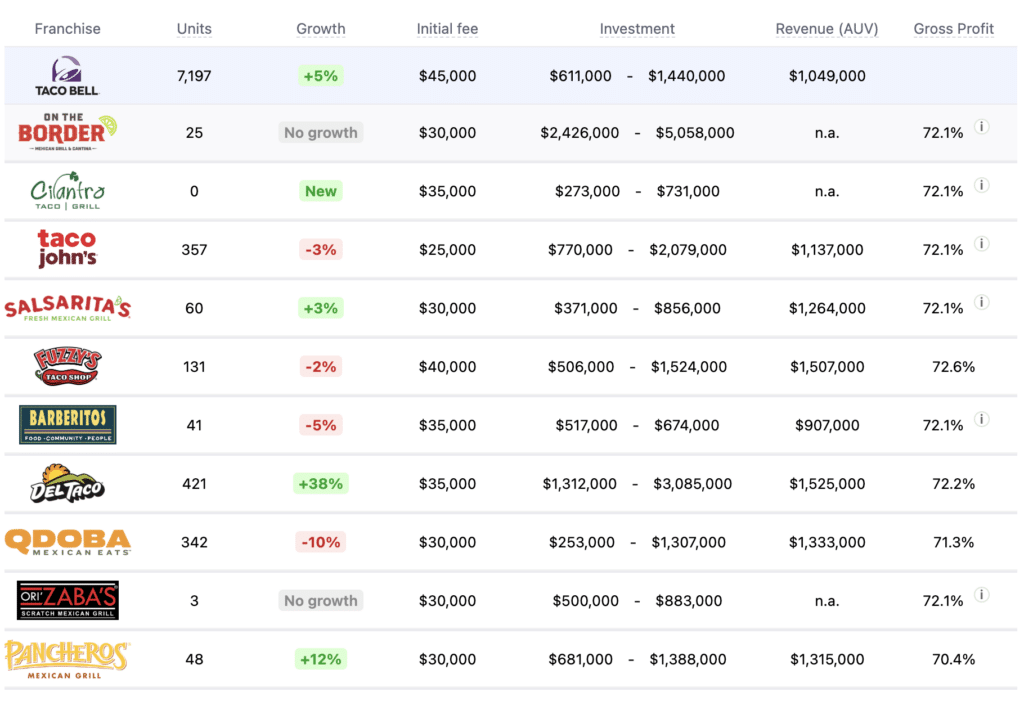Image resolution: width=1024 pixels, height=701 pixels.
Task: Click the Ori'Zaba's logo
Action: 67,600
